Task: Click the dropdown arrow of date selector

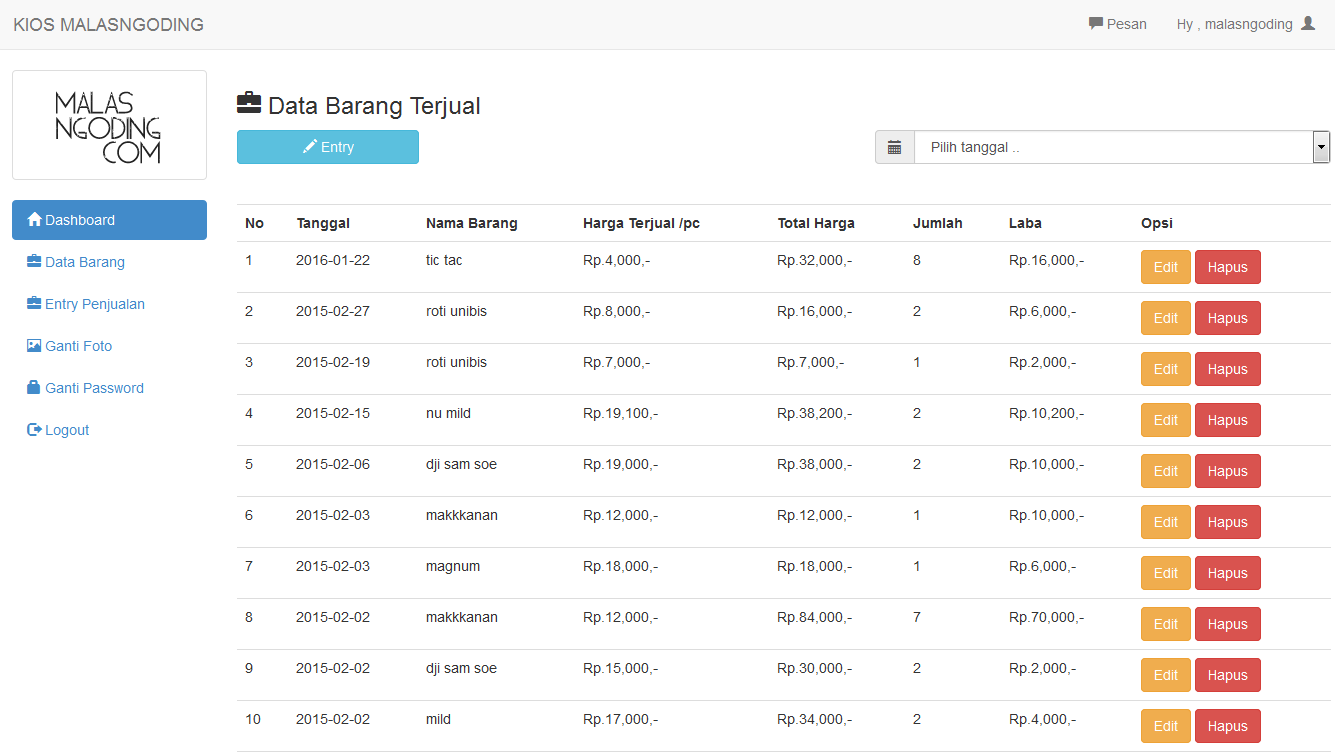Action: [x=1321, y=147]
